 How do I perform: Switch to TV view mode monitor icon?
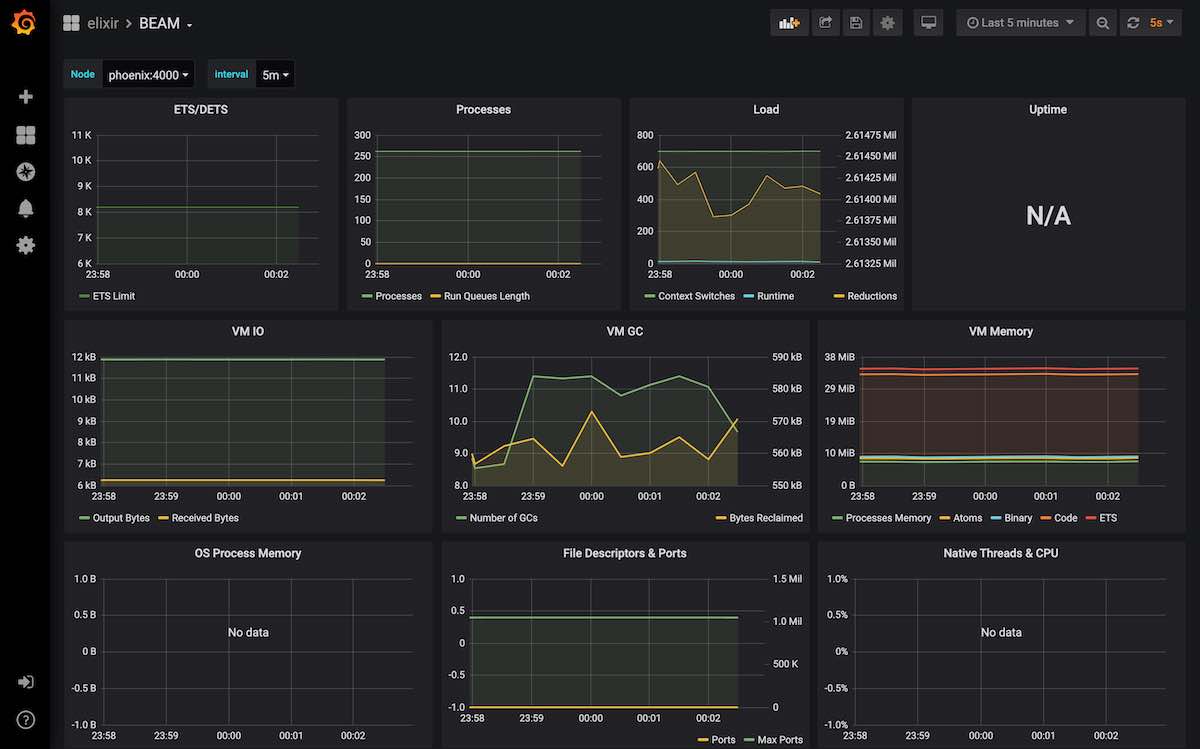928,23
